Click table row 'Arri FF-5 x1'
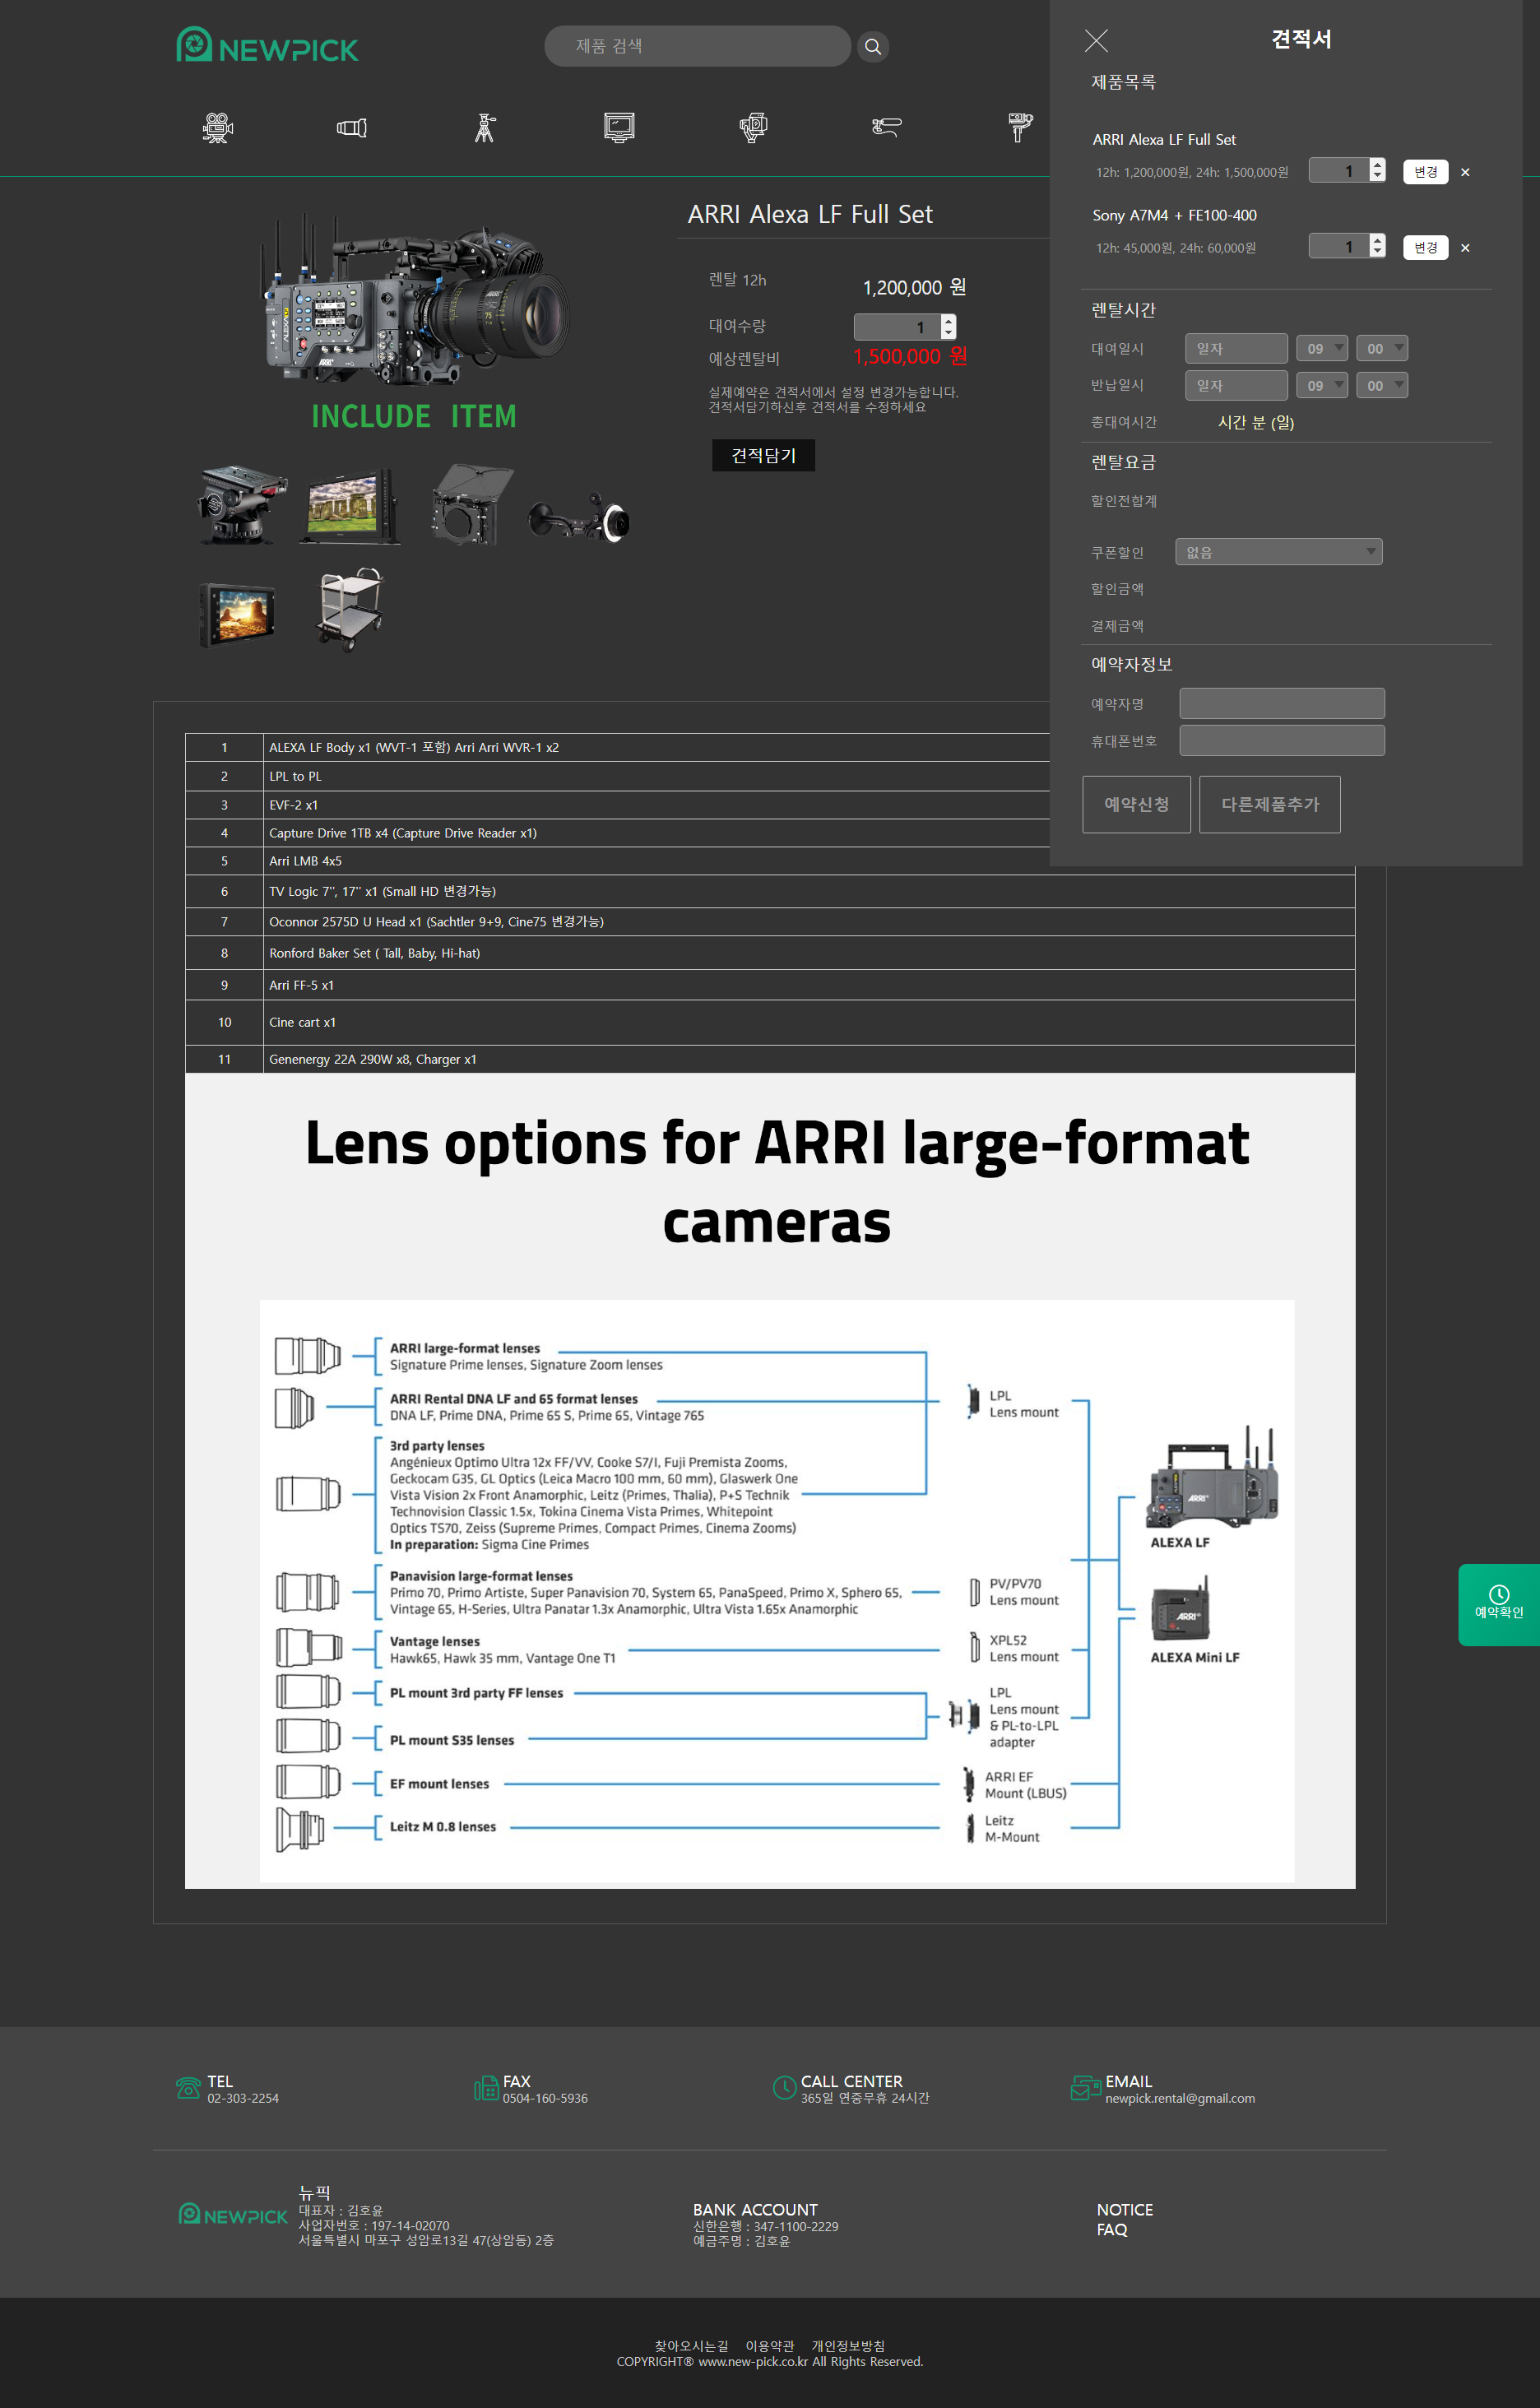 (770, 985)
